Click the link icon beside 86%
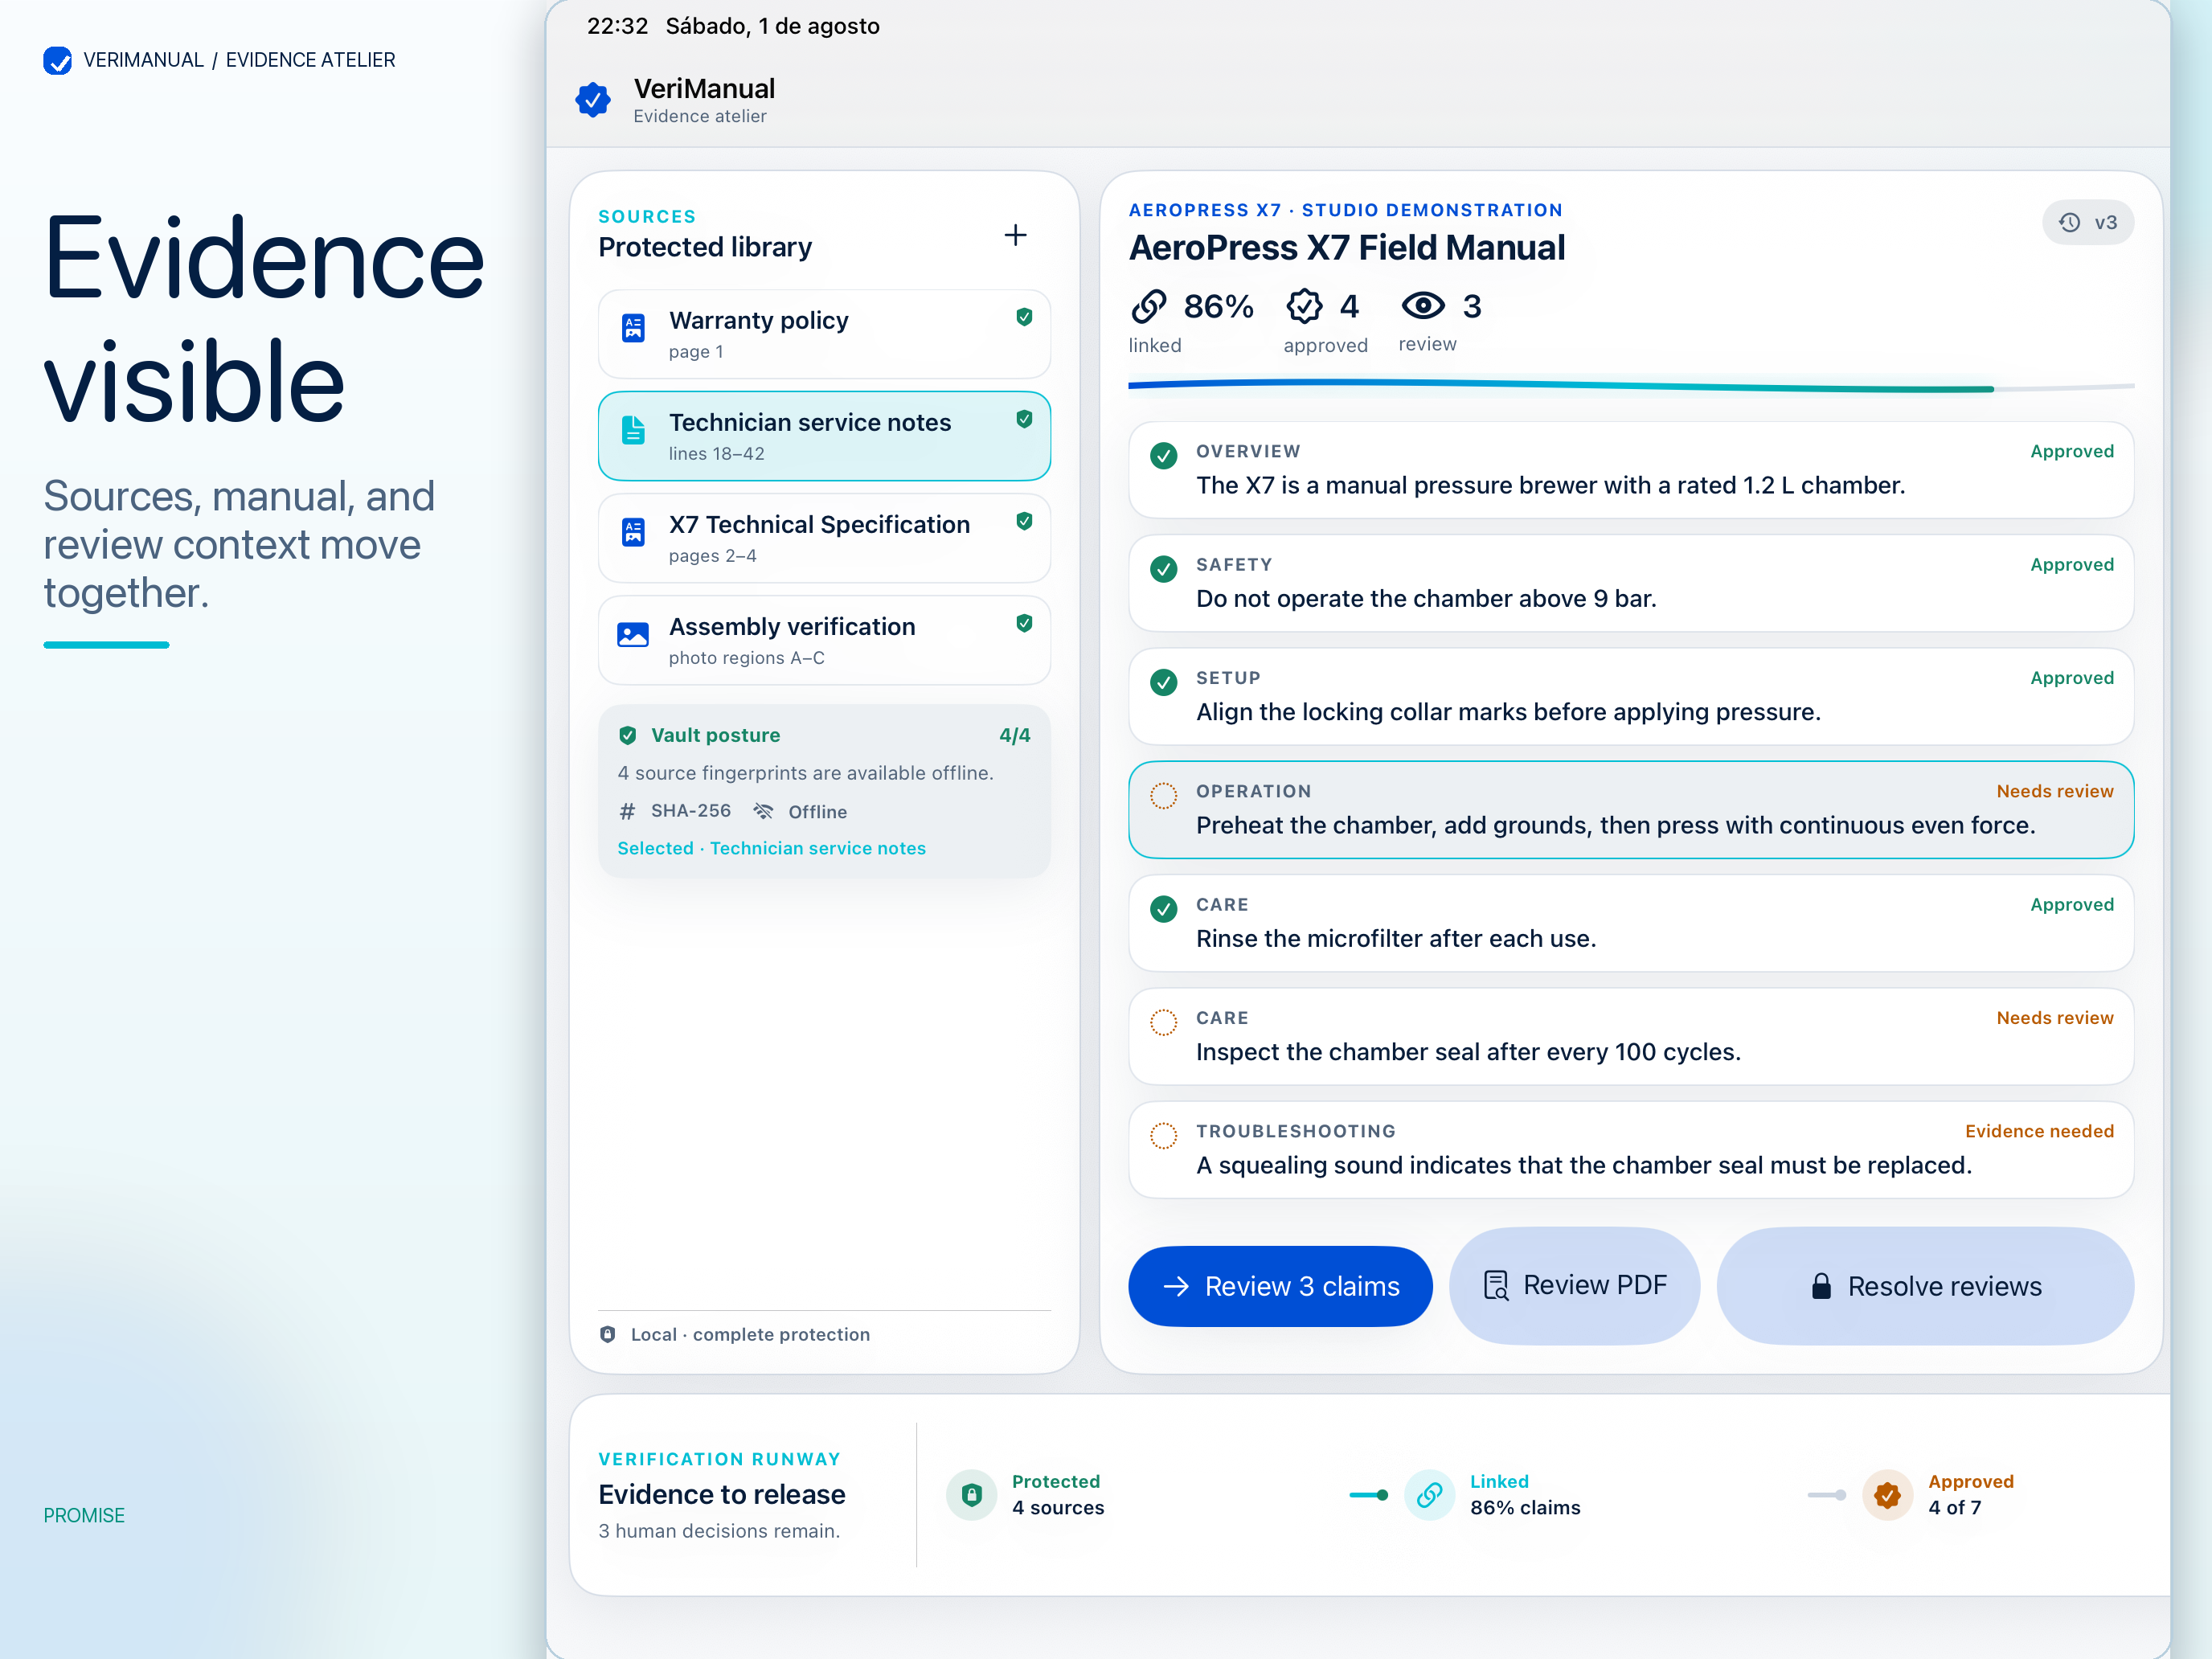2212x1659 pixels. [1149, 306]
